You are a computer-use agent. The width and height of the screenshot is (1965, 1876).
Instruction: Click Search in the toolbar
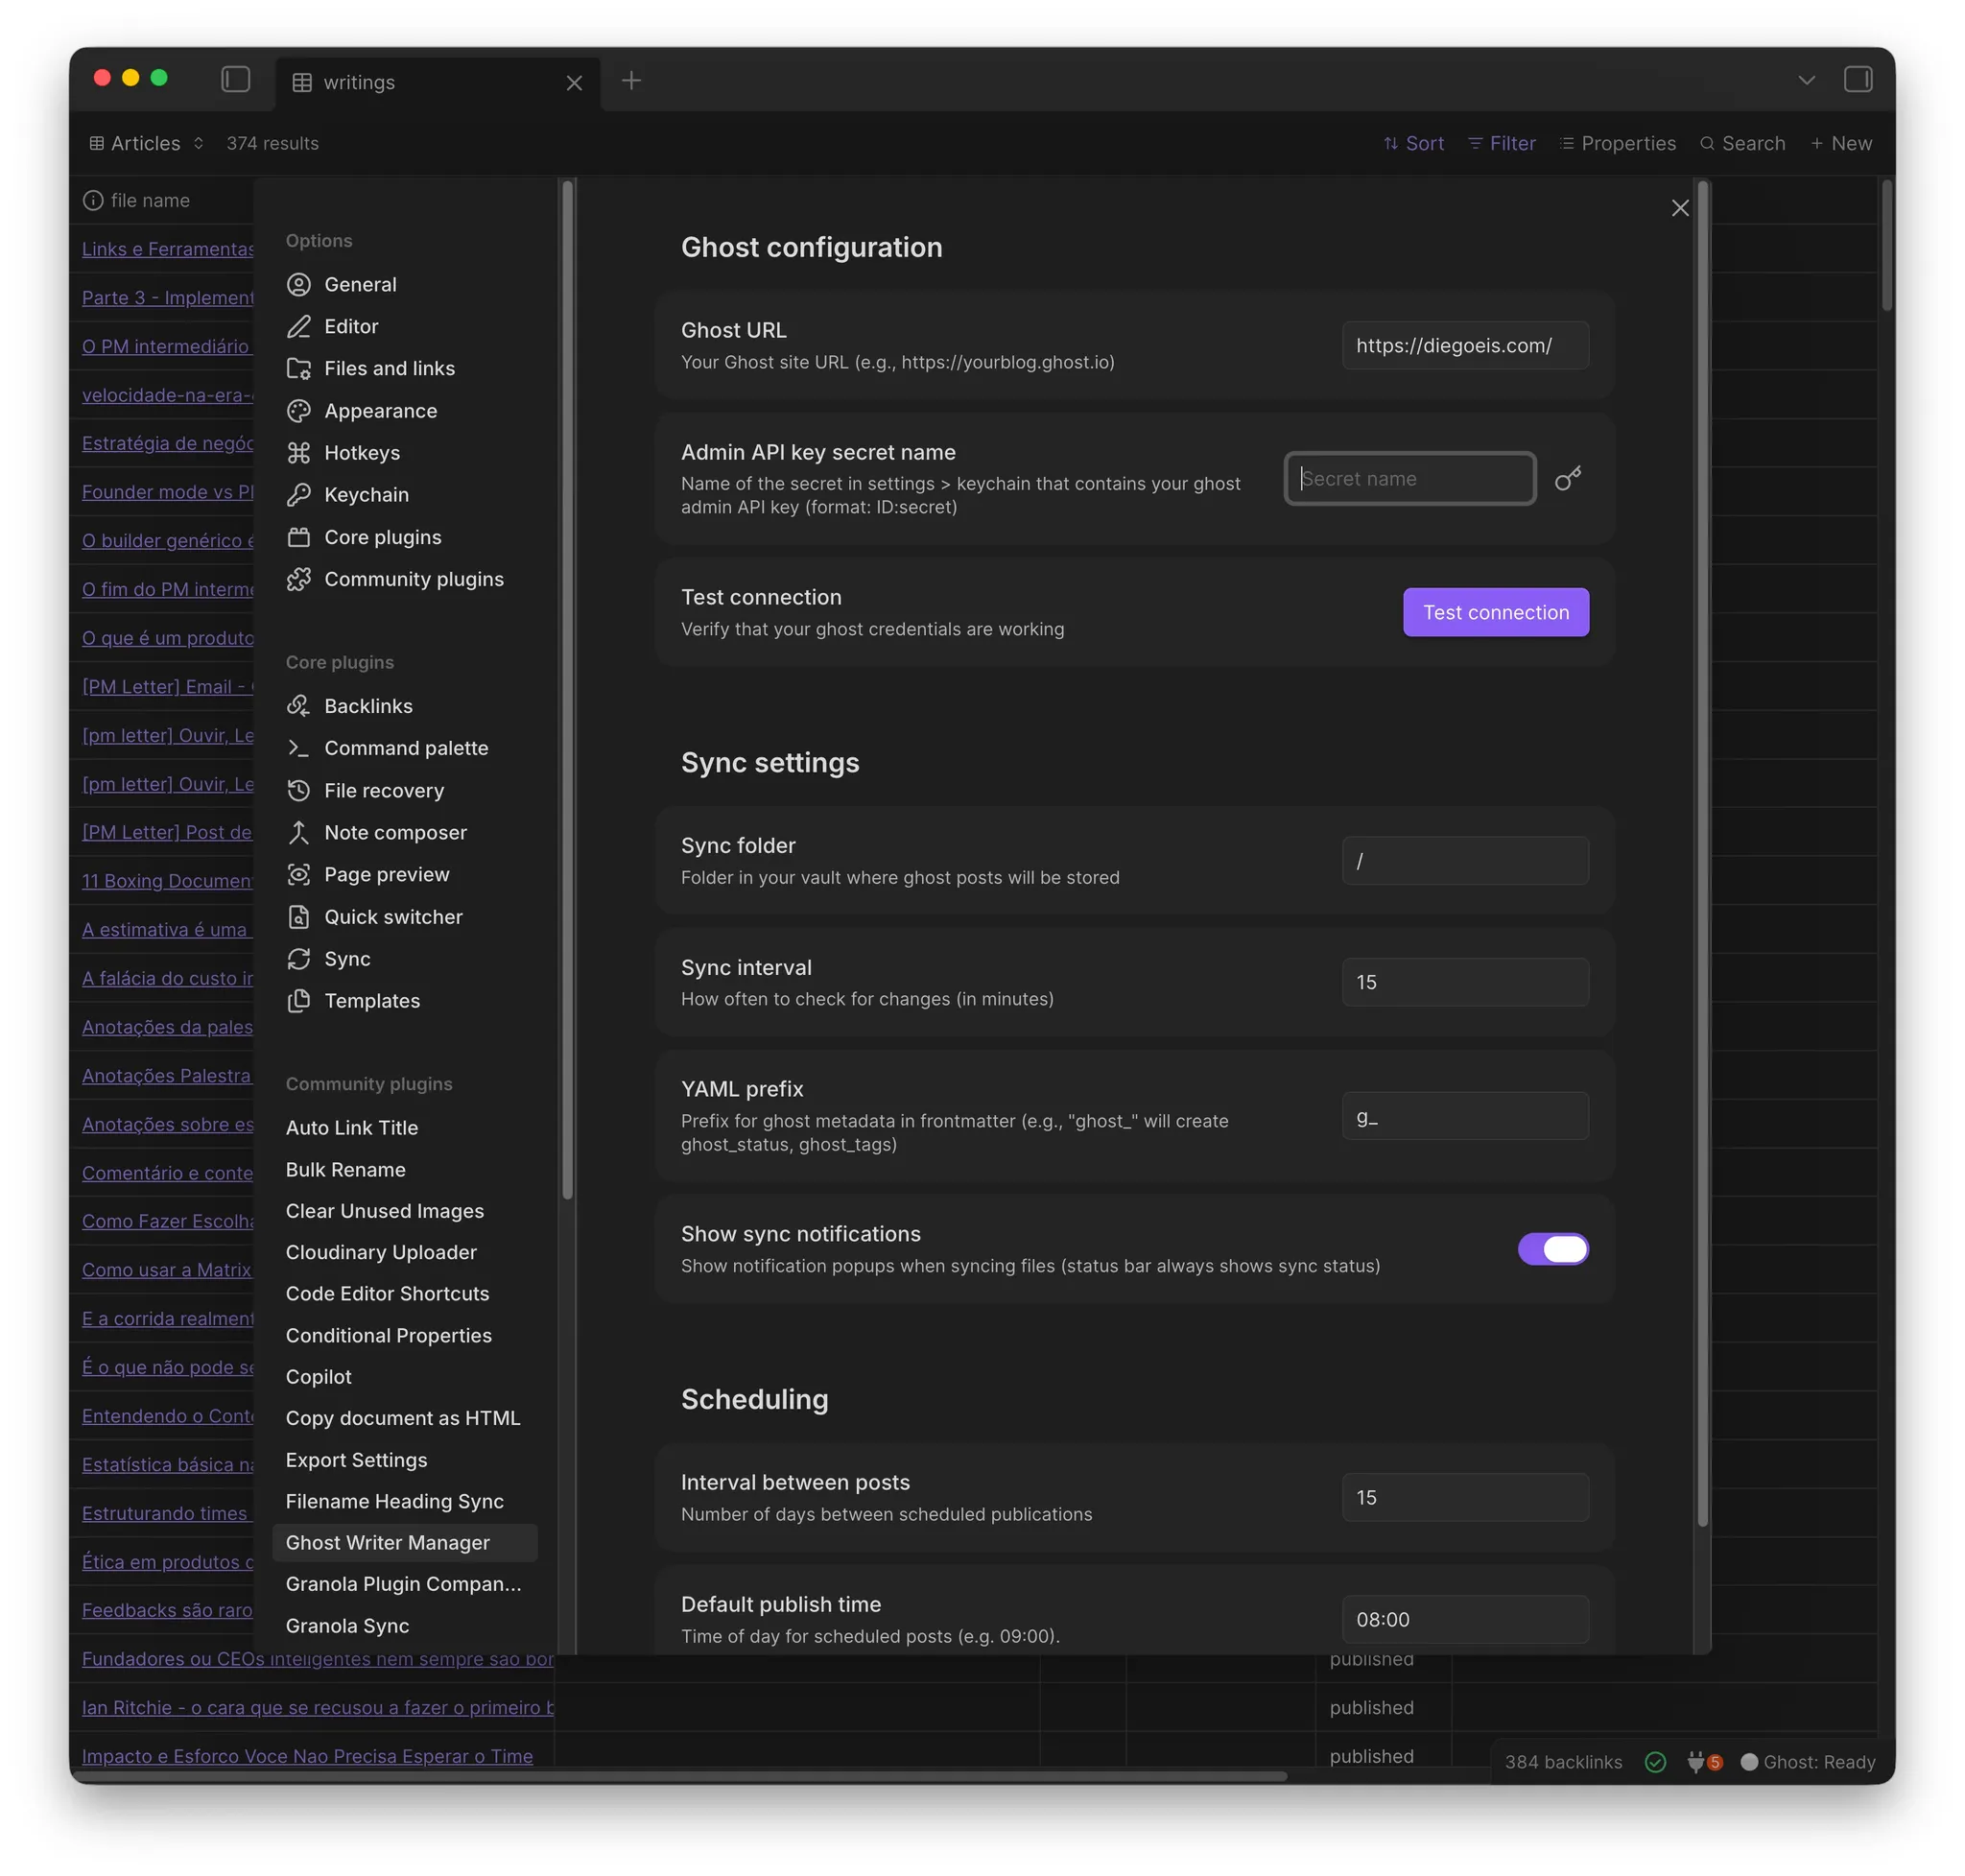(1742, 143)
